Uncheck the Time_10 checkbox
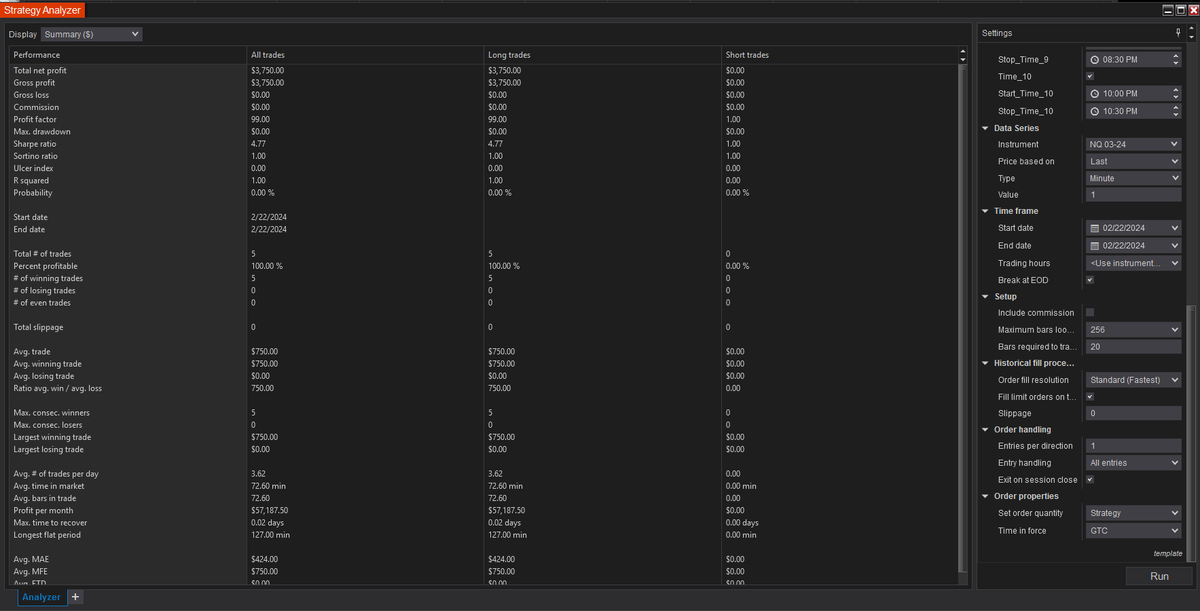Image resolution: width=1200 pixels, height=611 pixels. [x=1090, y=77]
